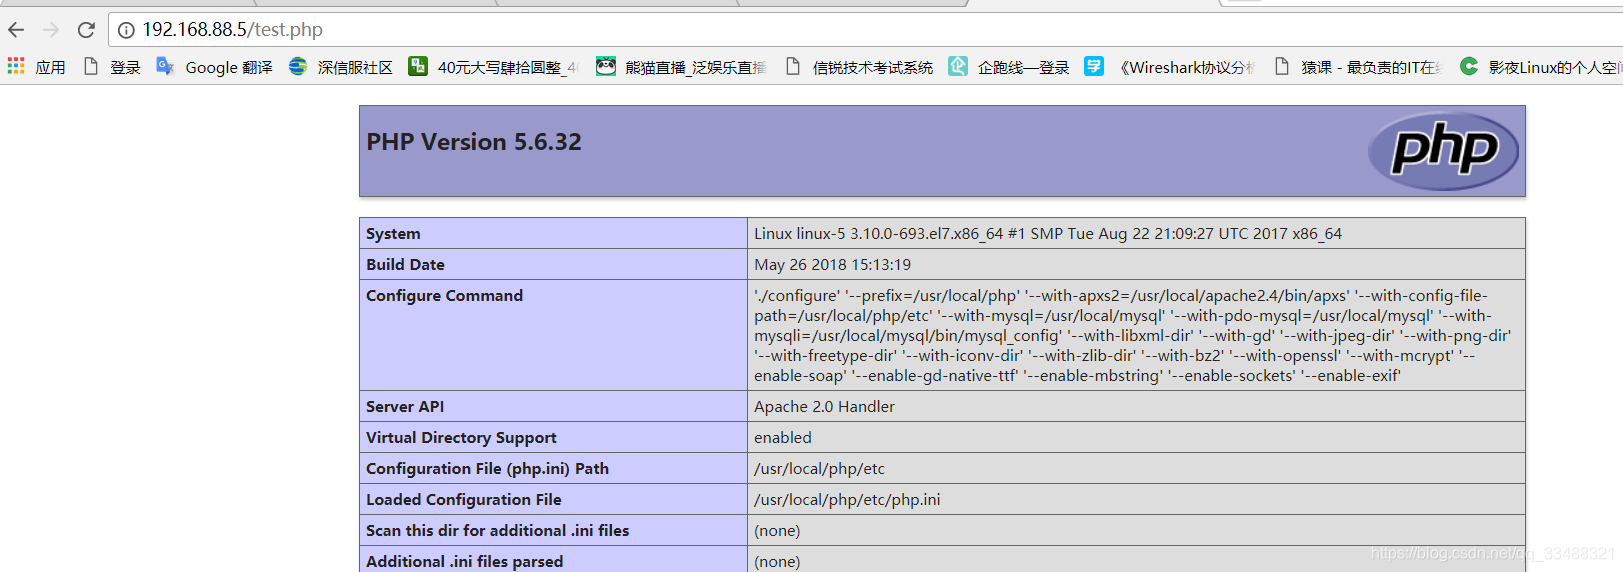Image resolution: width=1623 pixels, height=572 pixels.
Task: Click the site info icon in address bar
Action: pyautogui.click(x=126, y=30)
